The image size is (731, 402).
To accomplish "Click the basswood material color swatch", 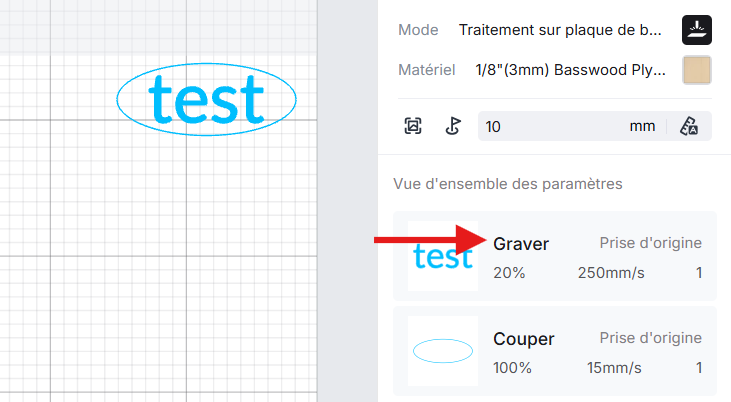I will coord(696,70).
